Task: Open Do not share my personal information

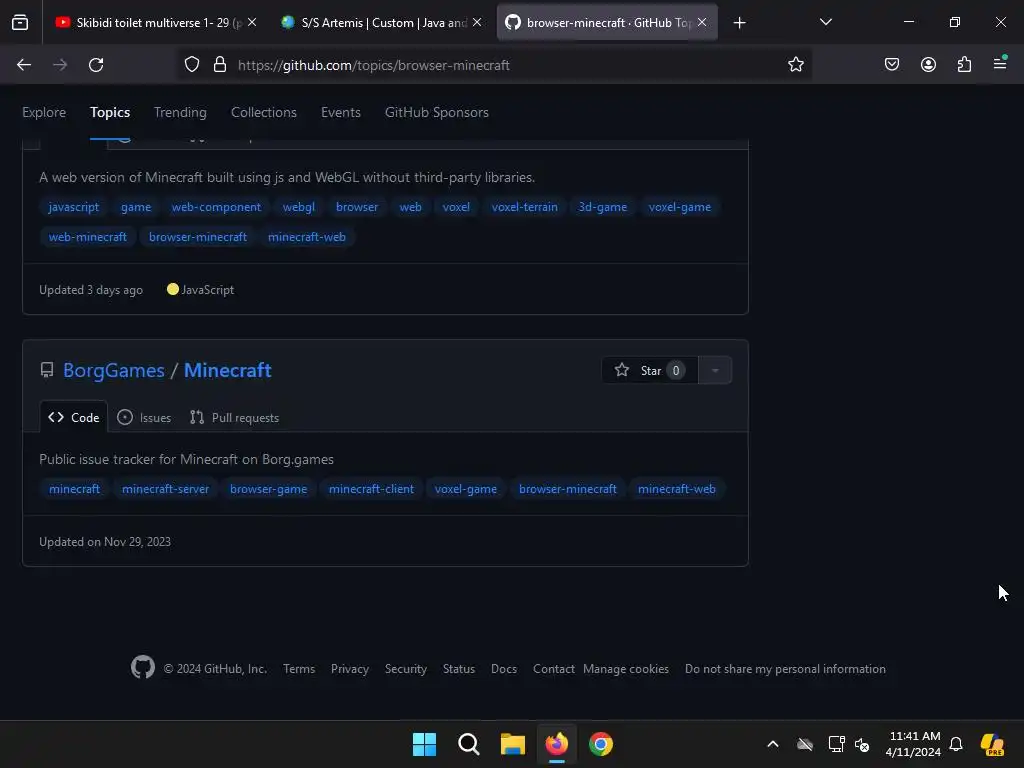Action: (x=785, y=669)
